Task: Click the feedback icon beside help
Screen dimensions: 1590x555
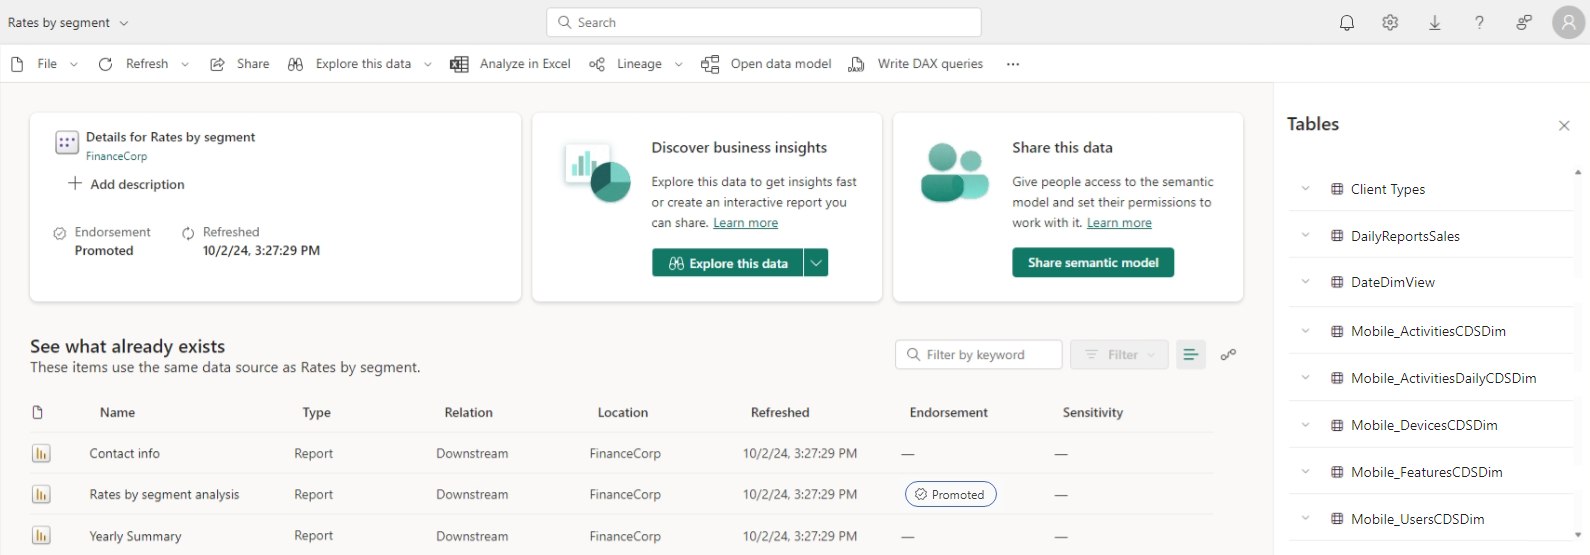Action: click(x=1523, y=22)
